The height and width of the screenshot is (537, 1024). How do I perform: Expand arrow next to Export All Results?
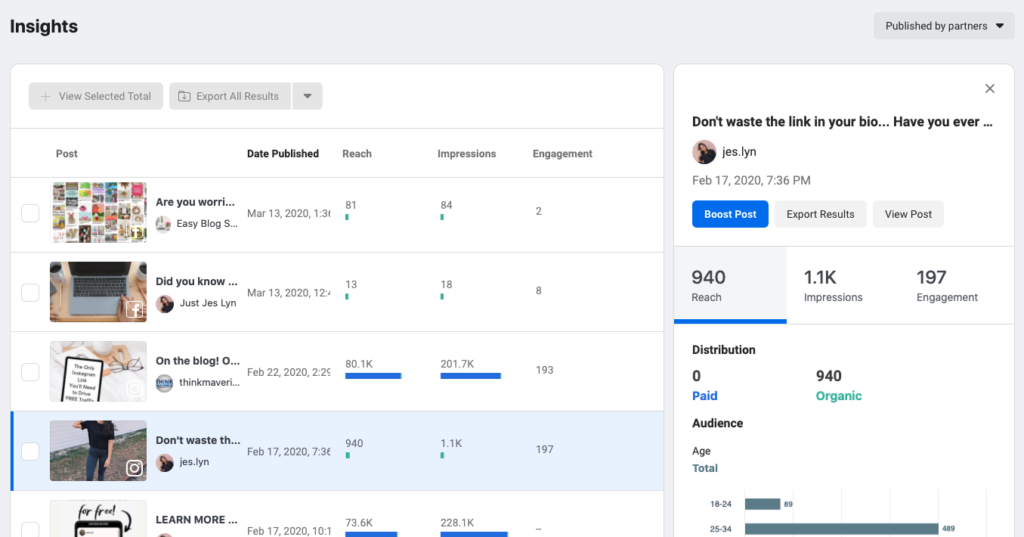tap(307, 96)
